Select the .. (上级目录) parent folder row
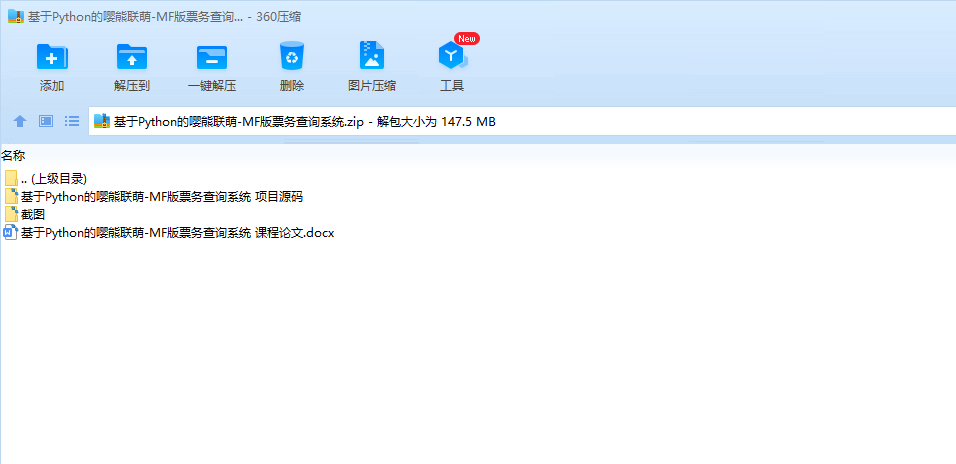The height and width of the screenshot is (464, 956). pyautogui.click(x=46, y=179)
